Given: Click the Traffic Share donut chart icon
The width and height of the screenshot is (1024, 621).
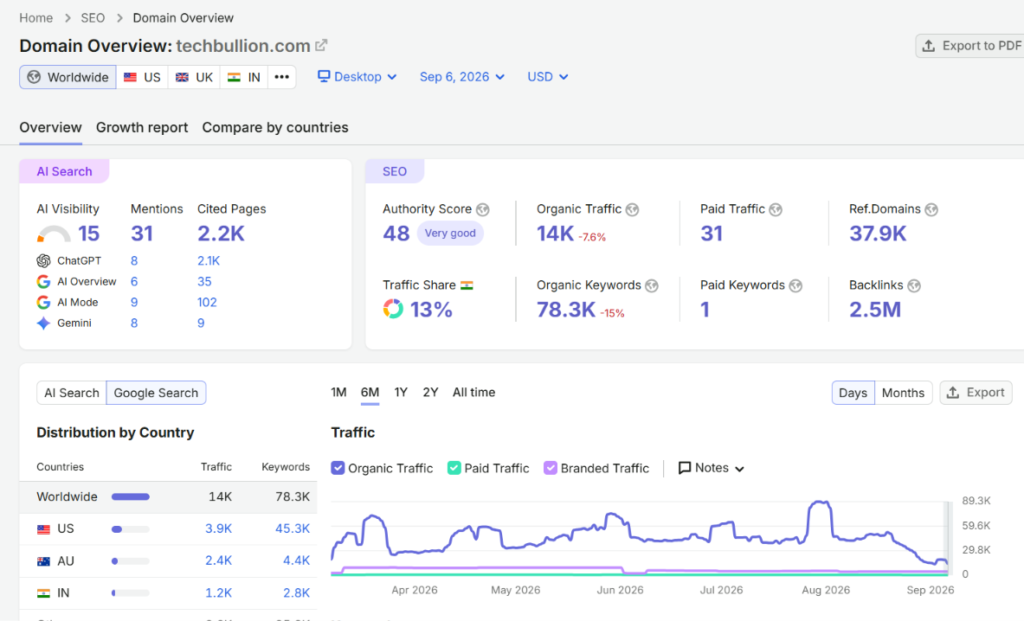Looking at the screenshot, I should pos(393,309).
